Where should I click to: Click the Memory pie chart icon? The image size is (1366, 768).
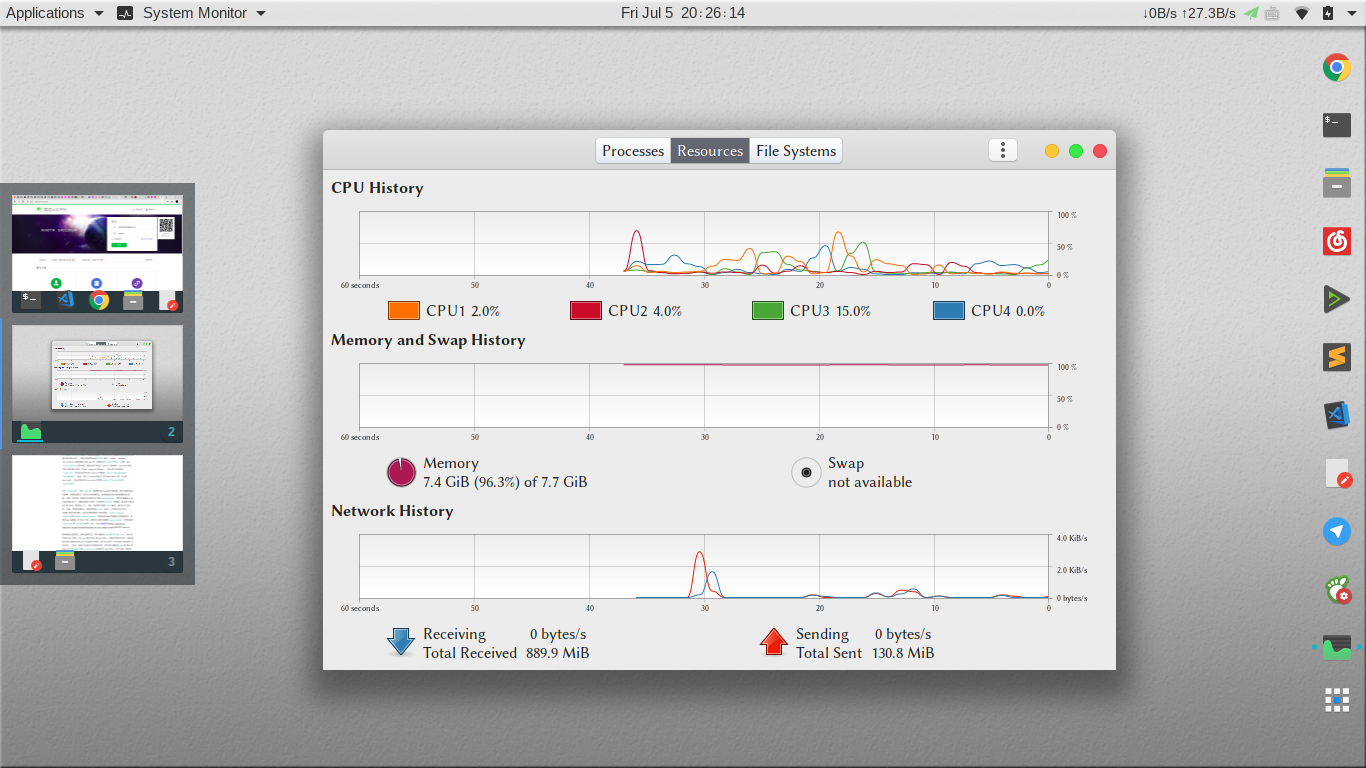[401, 472]
